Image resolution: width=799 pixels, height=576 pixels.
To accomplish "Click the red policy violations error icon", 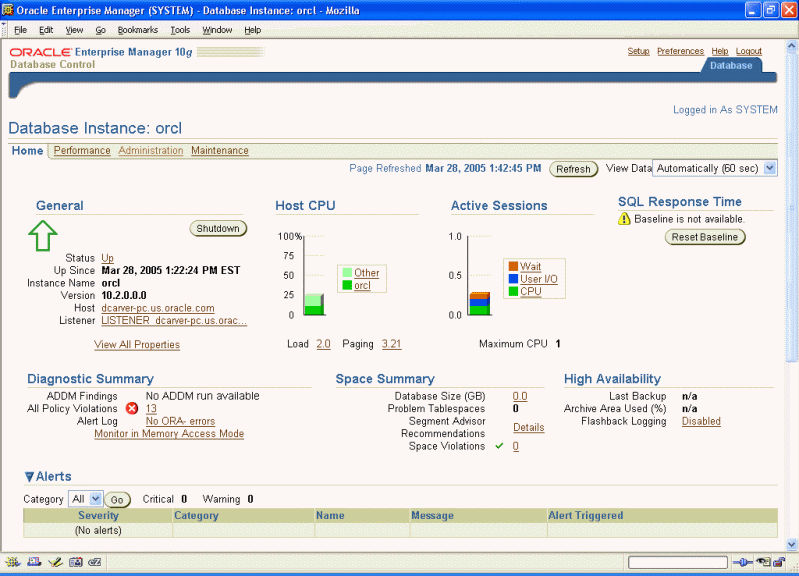I will pyautogui.click(x=132, y=408).
